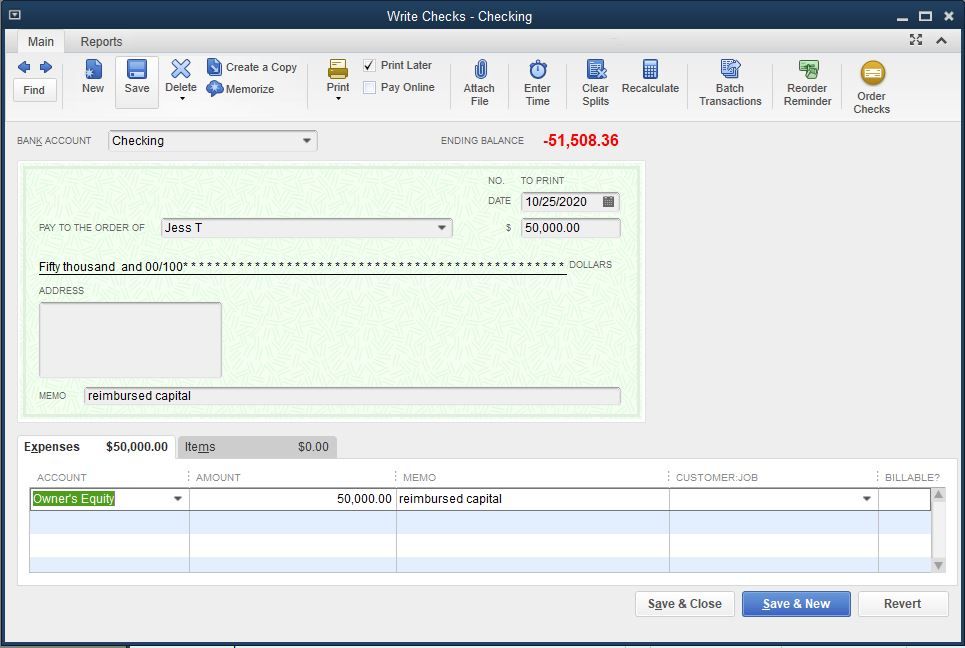Create a New check

[93, 76]
